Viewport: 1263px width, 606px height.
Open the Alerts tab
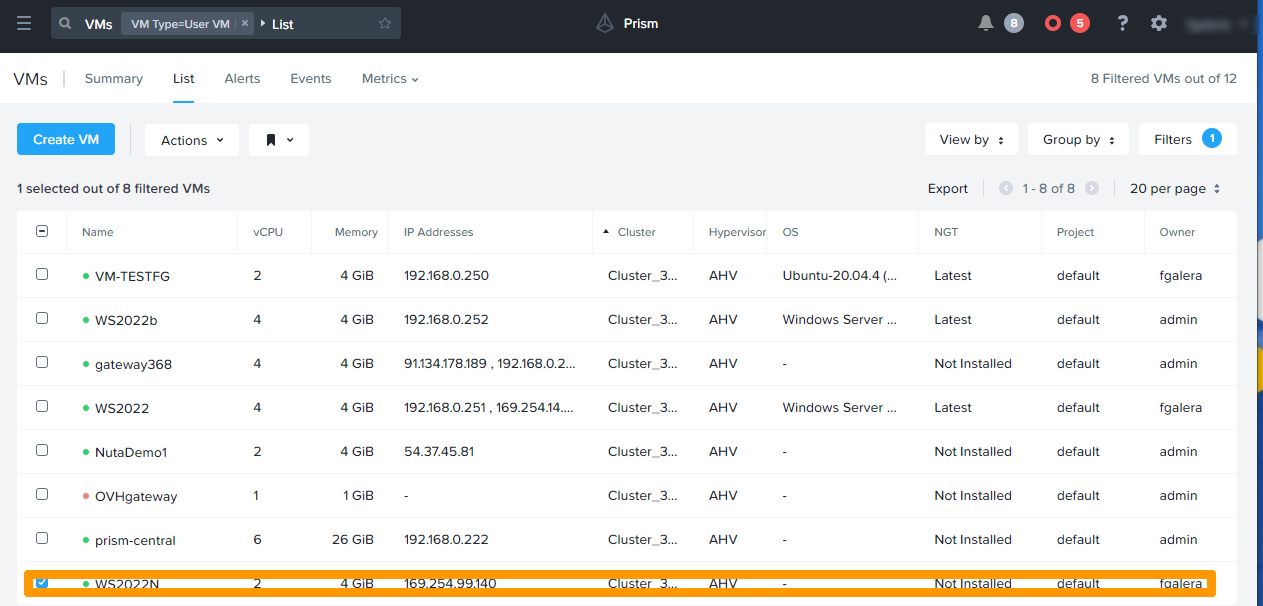tap(242, 78)
